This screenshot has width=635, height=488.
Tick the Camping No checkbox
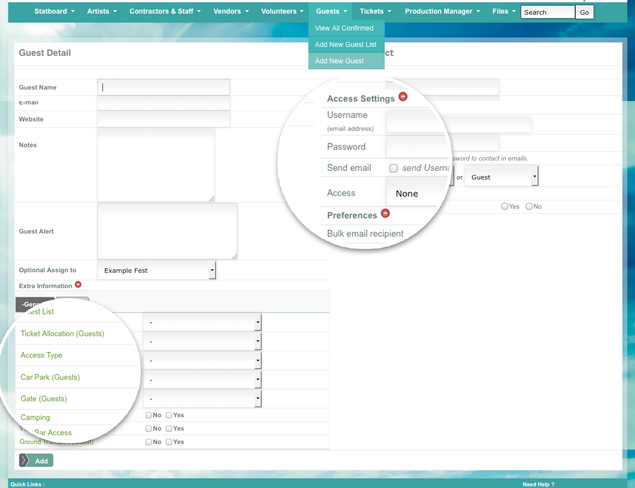[148, 415]
